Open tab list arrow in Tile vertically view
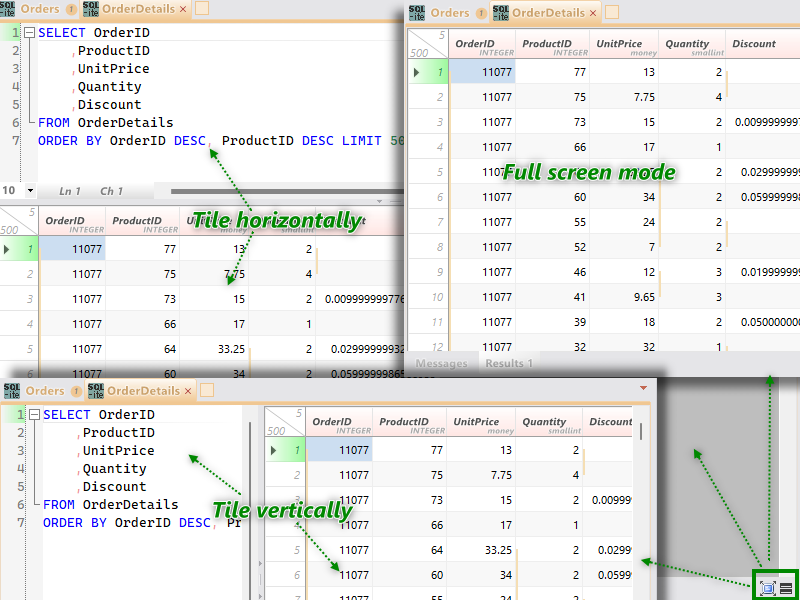The width and height of the screenshot is (800, 600). click(643, 388)
